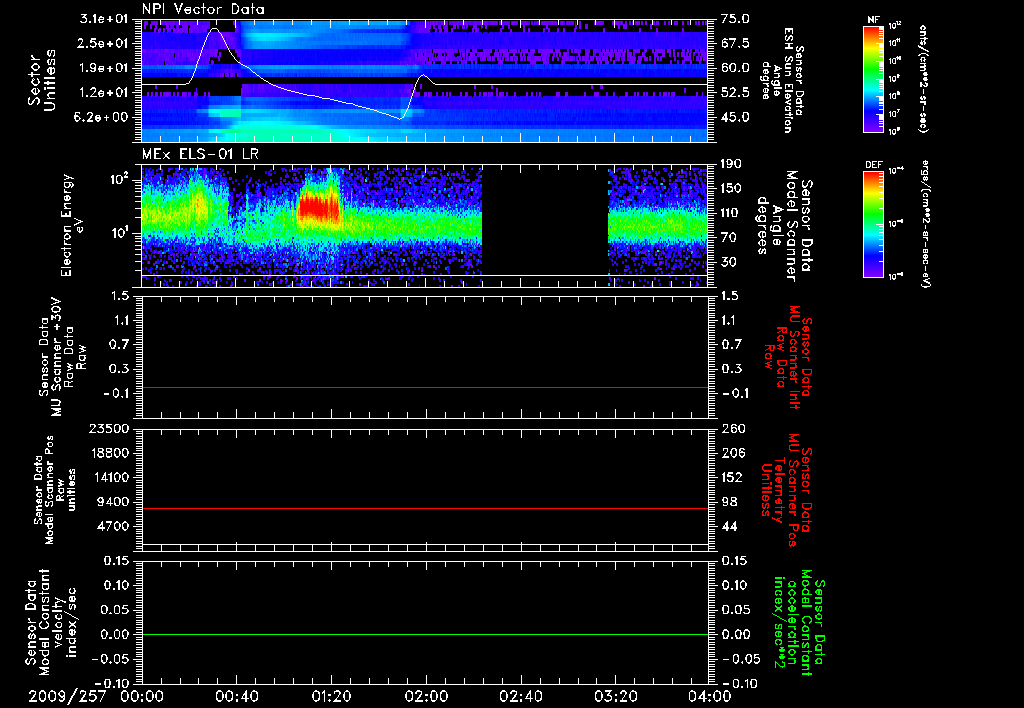The width and height of the screenshot is (1024, 708).
Task: Click the '02:40' time axis label
Action: point(520,696)
